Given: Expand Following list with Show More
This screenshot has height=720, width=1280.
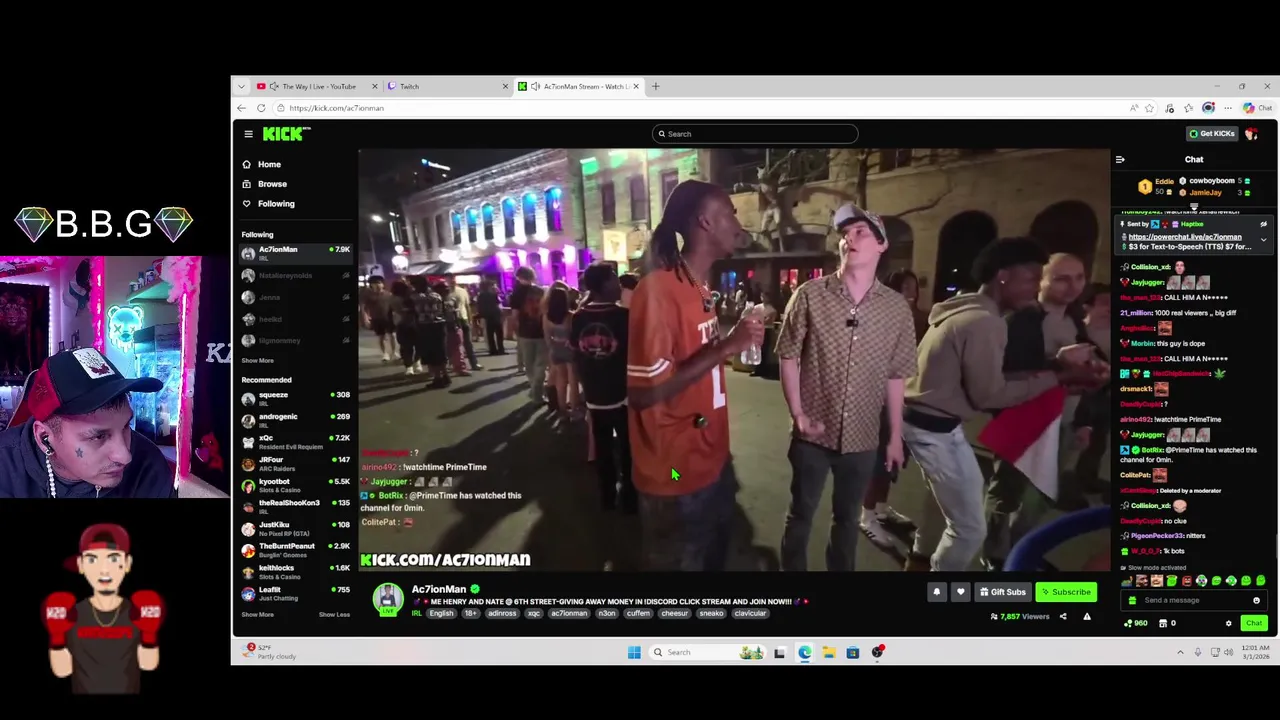Looking at the screenshot, I should tap(257, 360).
